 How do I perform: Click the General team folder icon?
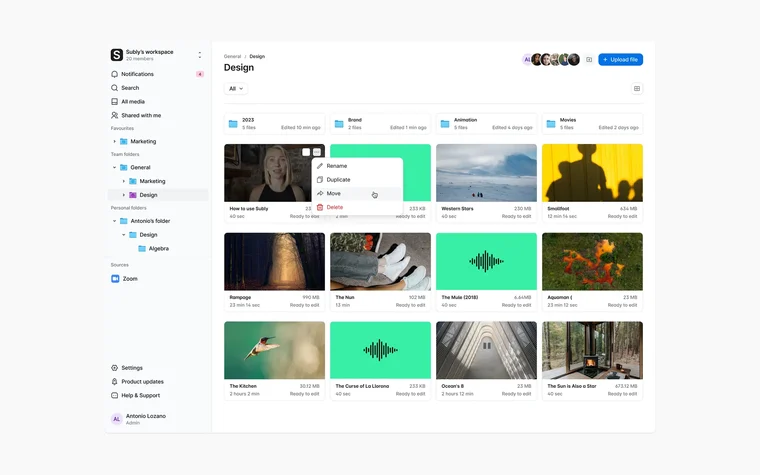(124, 167)
